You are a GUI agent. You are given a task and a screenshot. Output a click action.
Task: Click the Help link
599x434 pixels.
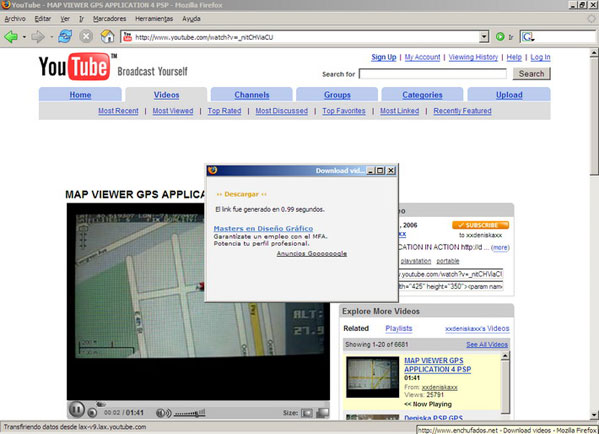(x=514, y=57)
